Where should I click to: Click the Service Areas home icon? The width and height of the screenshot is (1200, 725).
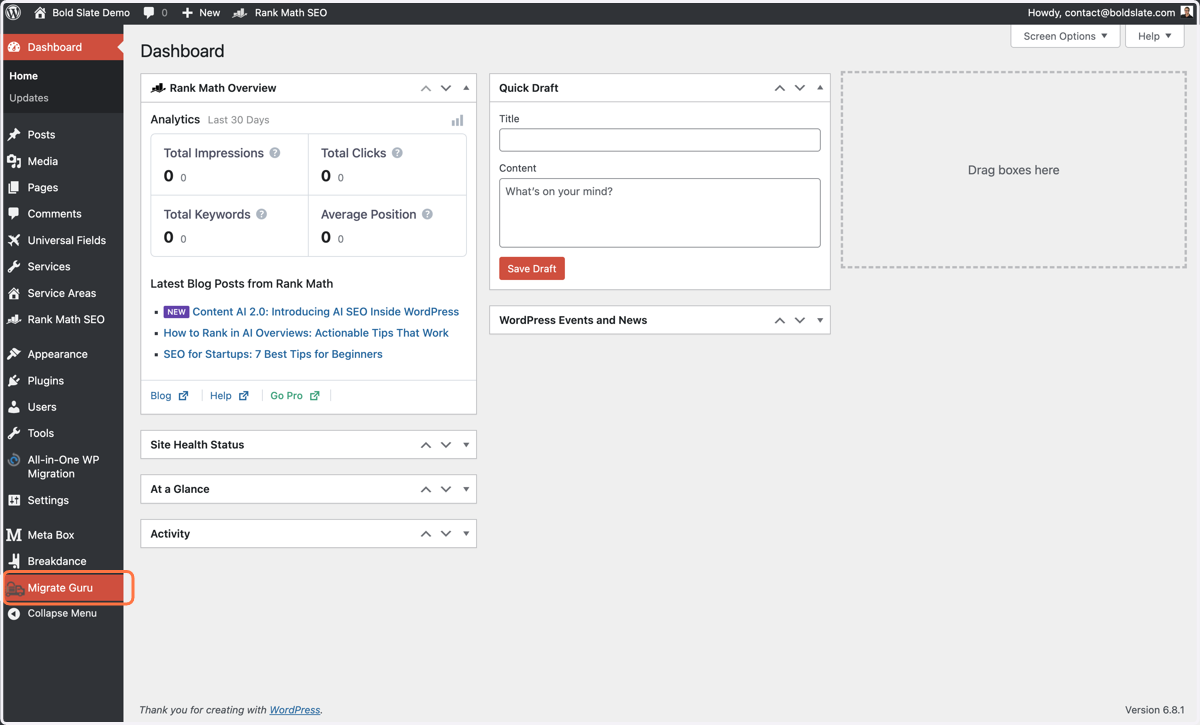14,293
